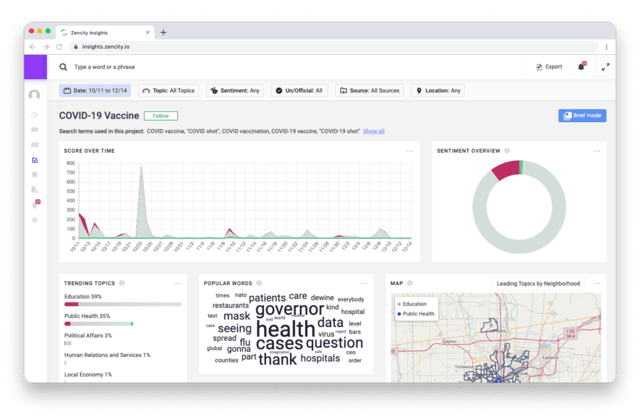The image size is (640, 418).
Task: Click the info icon beside Popular Words
Action: pyautogui.click(x=259, y=283)
